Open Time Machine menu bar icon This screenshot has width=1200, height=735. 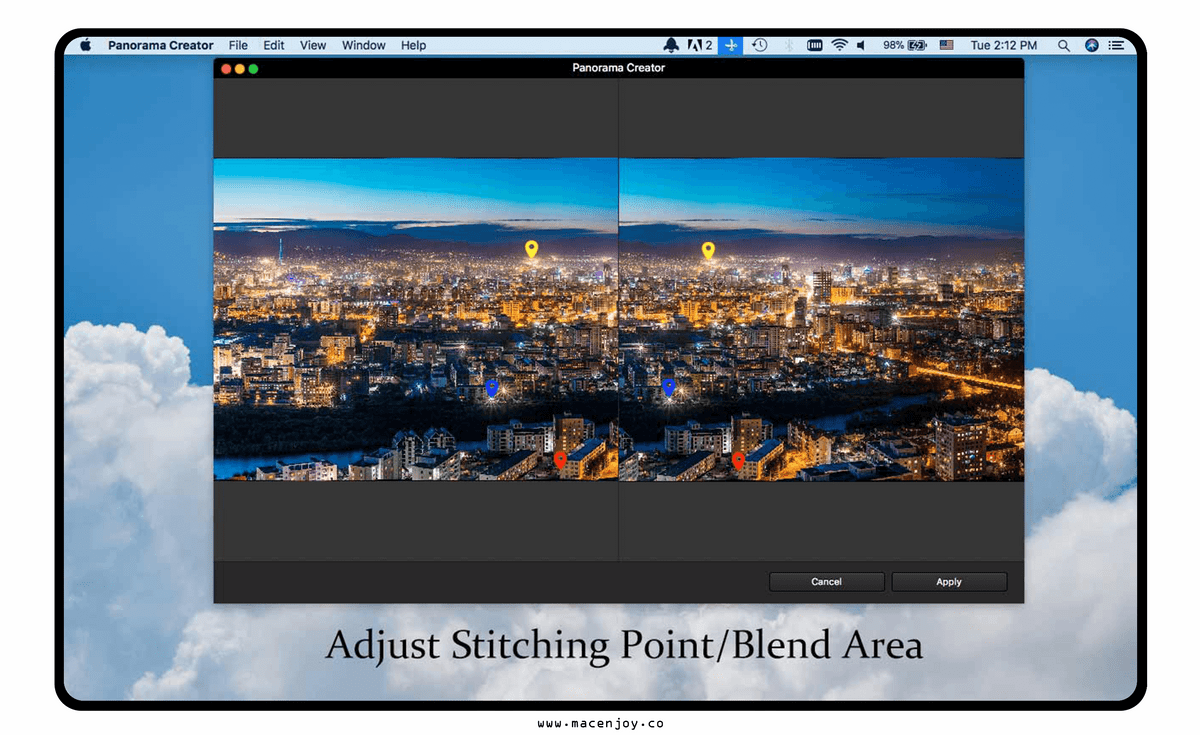point(760,45)
